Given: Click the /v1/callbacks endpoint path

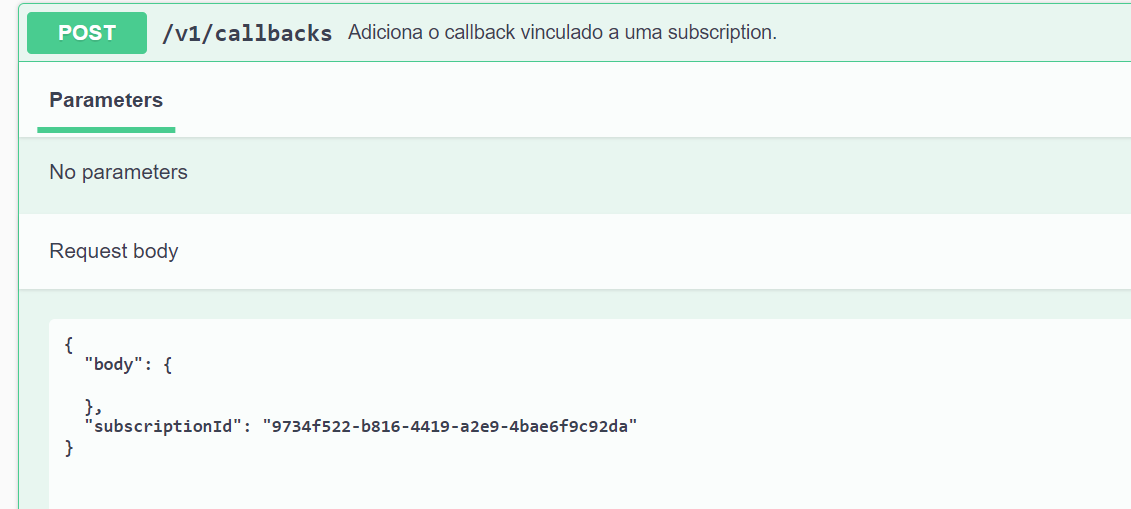Looking at the screenshot, I should coord(247,33).
